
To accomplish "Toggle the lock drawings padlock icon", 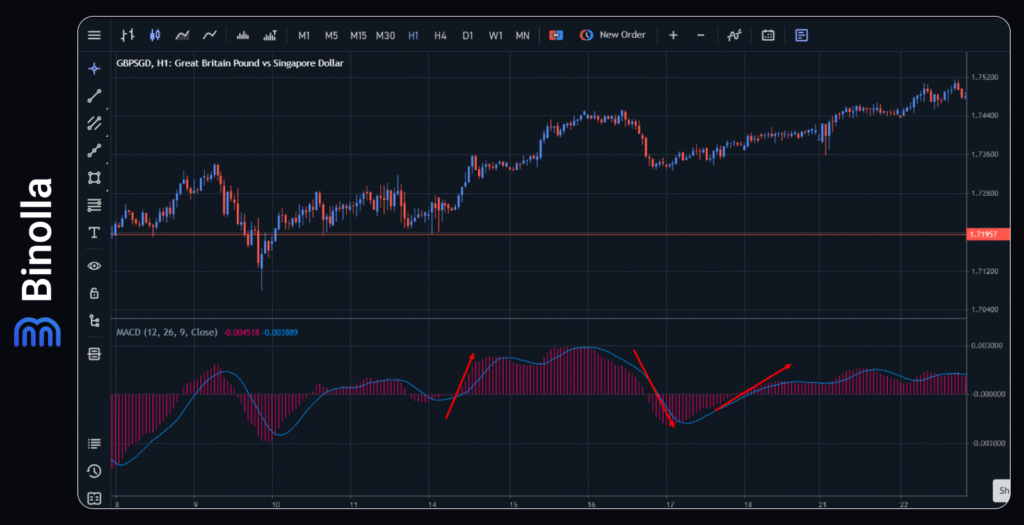I will (94, 293).
